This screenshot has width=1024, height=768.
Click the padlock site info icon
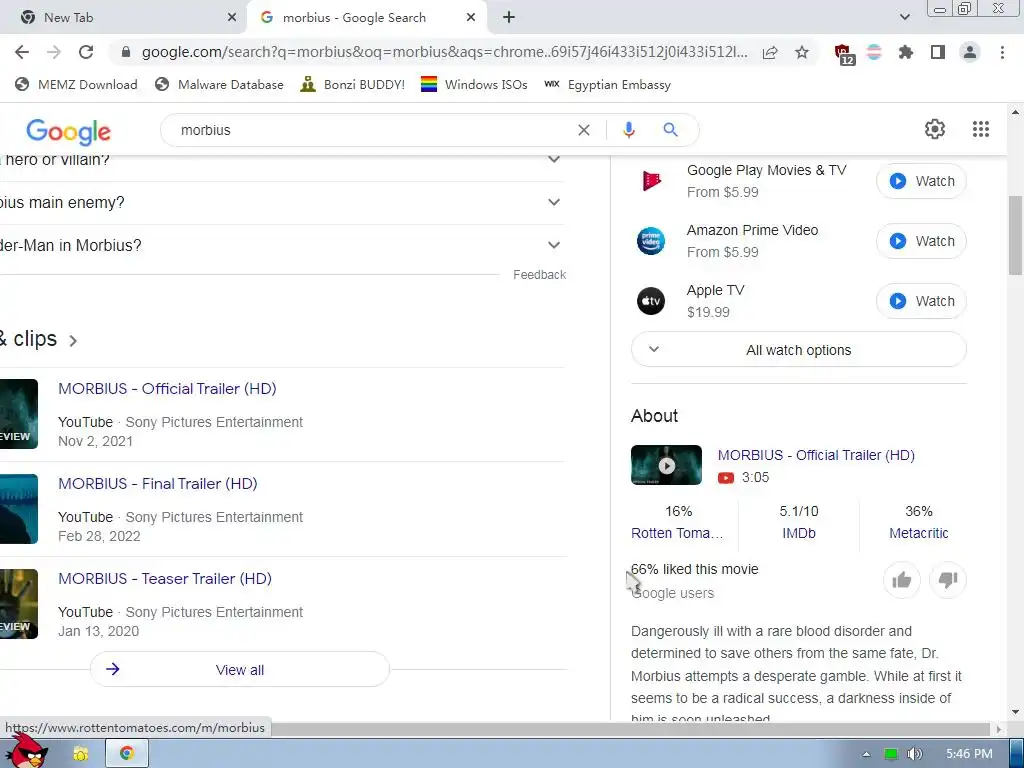(x=127, y=52)
